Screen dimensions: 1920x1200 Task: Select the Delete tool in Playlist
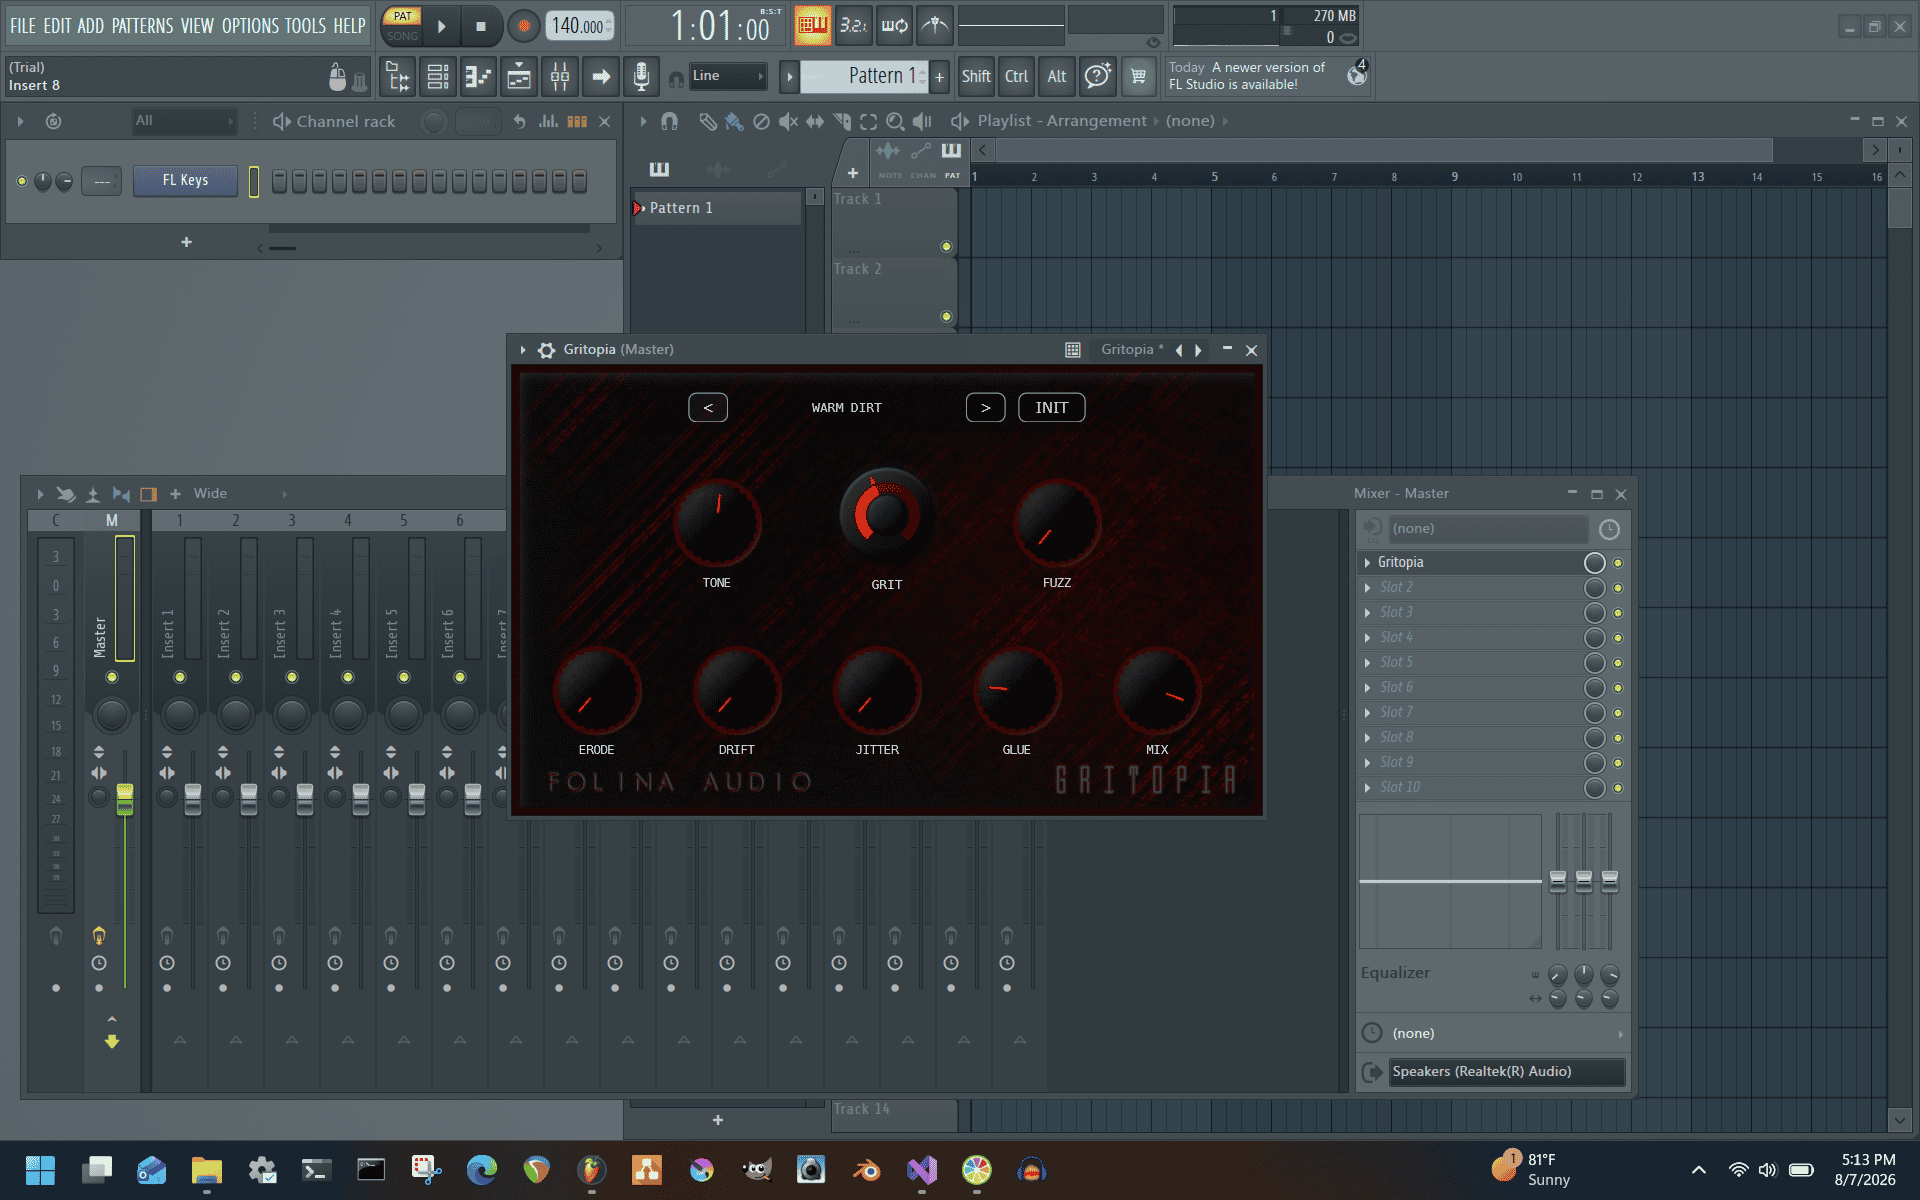(x=761, y=121)
